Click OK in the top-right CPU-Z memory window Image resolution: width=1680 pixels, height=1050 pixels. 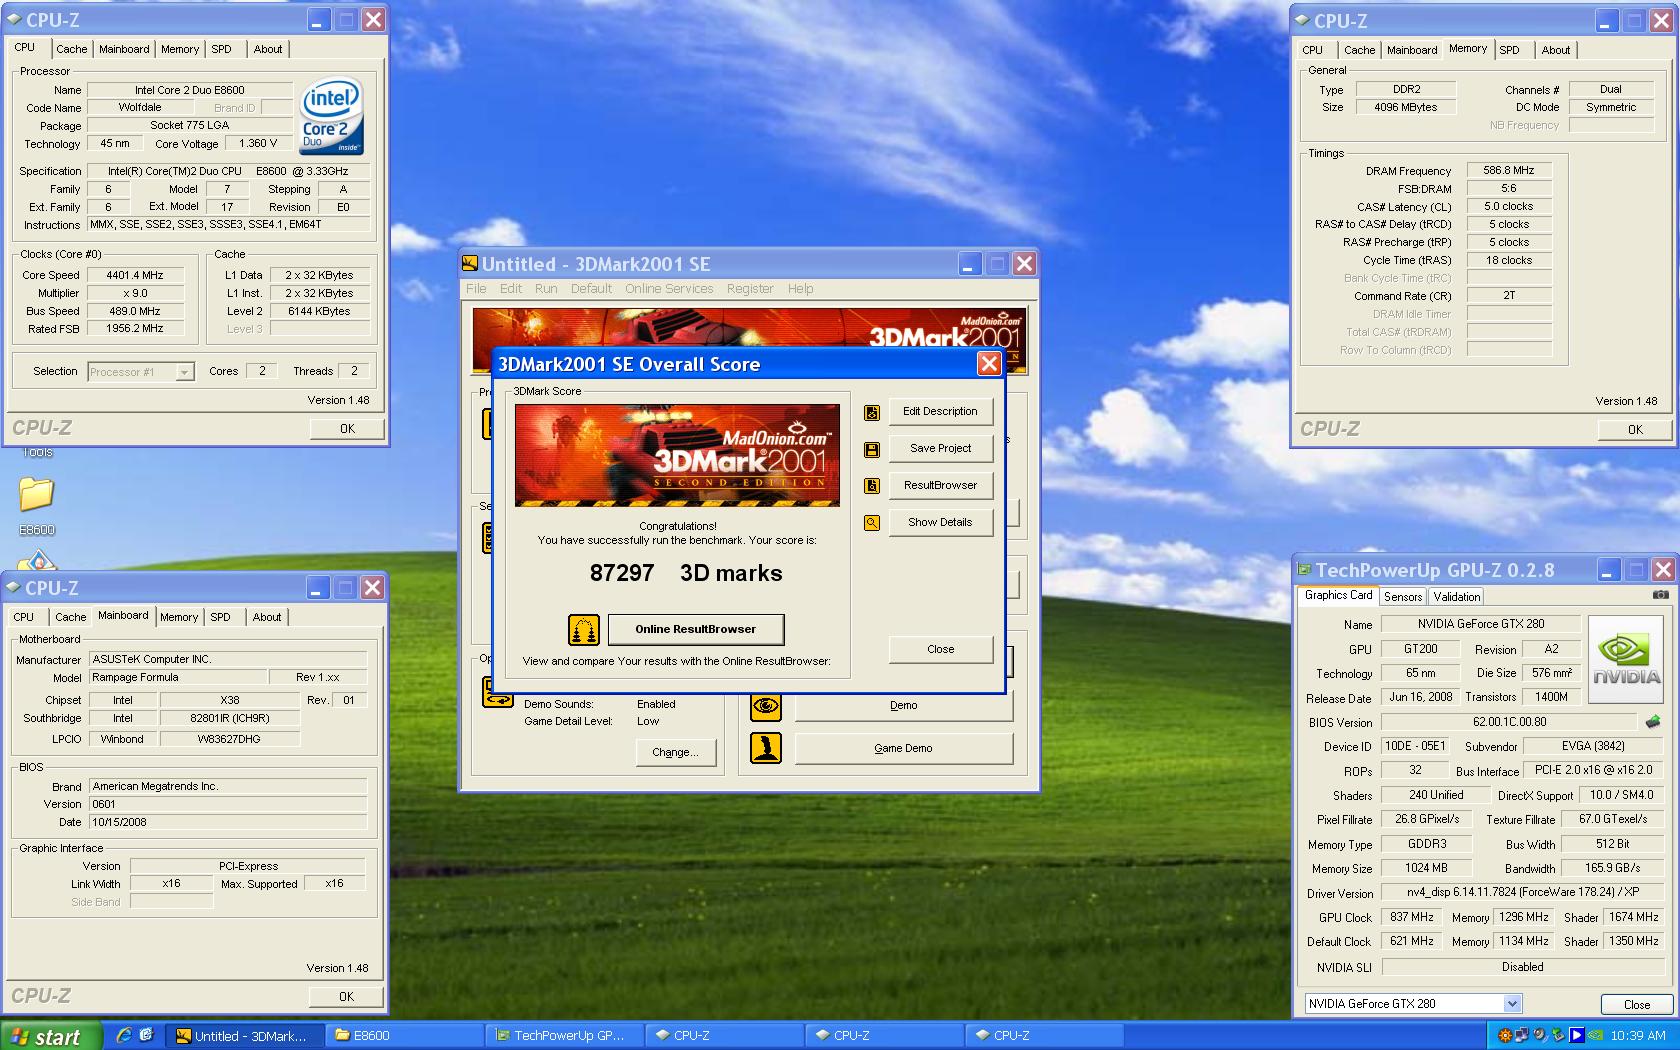pyautogui.click(x=1635, y=429)
